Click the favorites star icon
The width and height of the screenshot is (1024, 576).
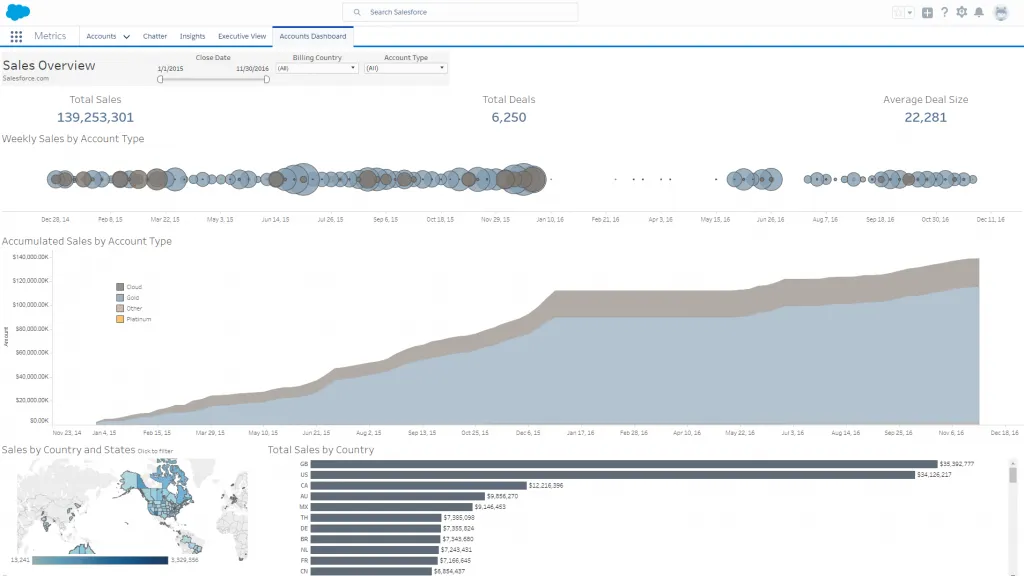[x=897, y=12]
